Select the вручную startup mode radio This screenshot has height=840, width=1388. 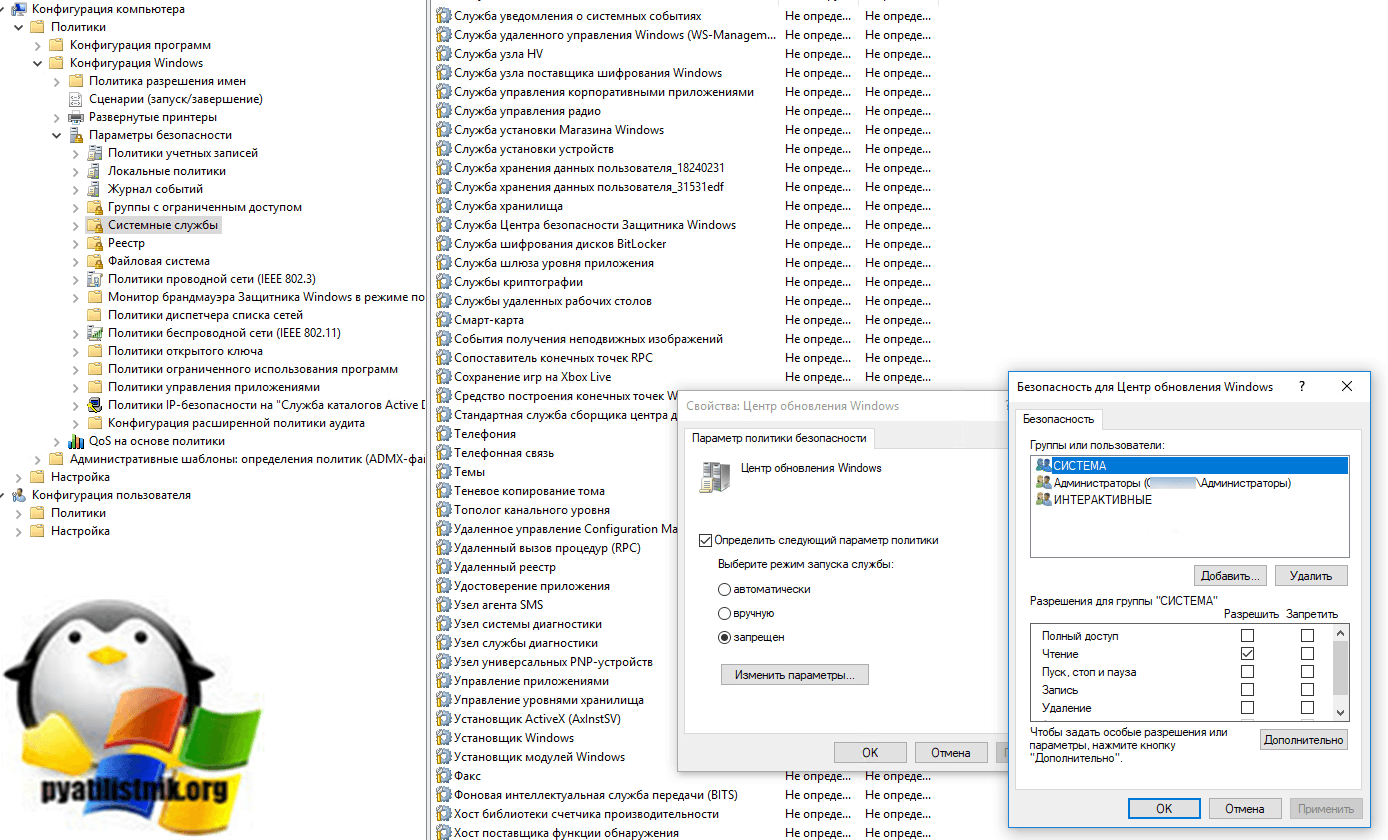coord(724,613)
